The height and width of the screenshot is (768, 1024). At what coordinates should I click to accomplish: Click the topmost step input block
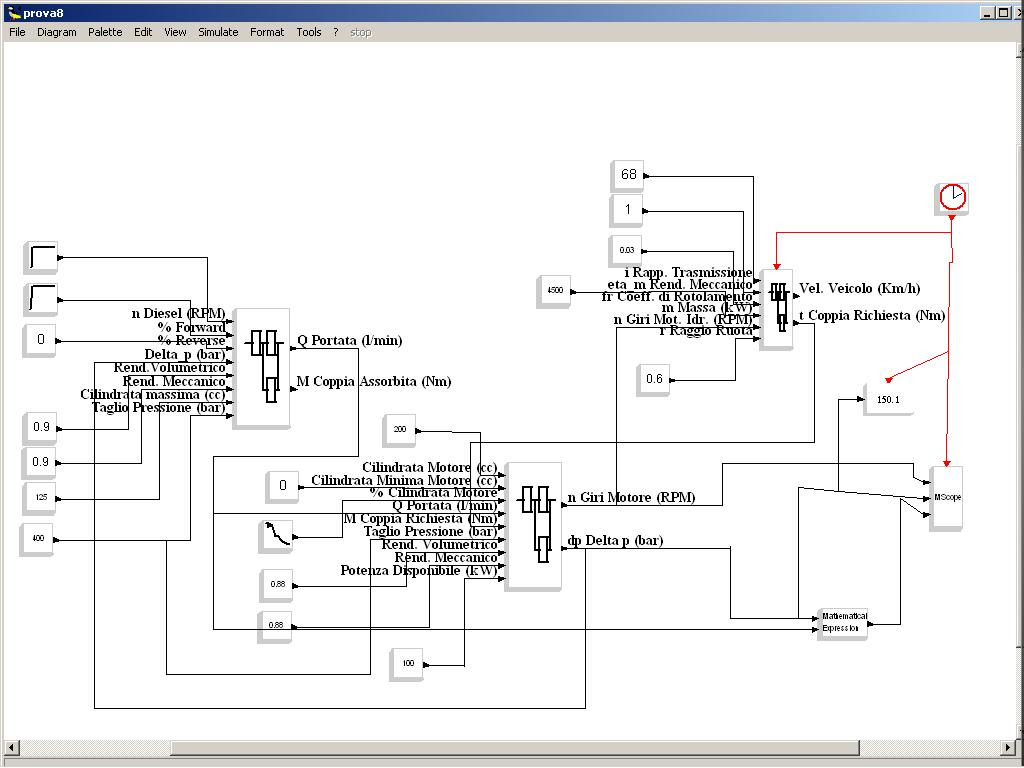tap(41, 256)
